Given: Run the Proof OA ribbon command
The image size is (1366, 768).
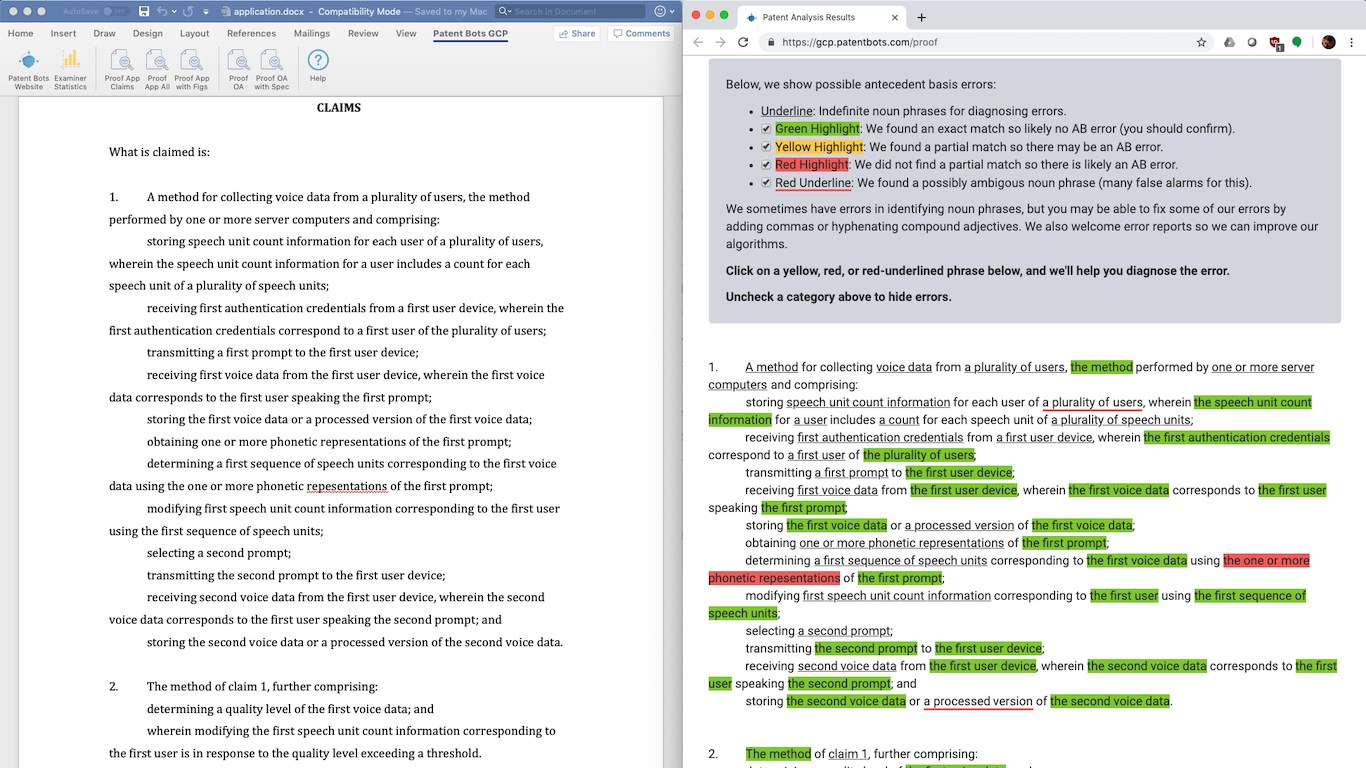Looking at the screenshot, I should (238, 70).
